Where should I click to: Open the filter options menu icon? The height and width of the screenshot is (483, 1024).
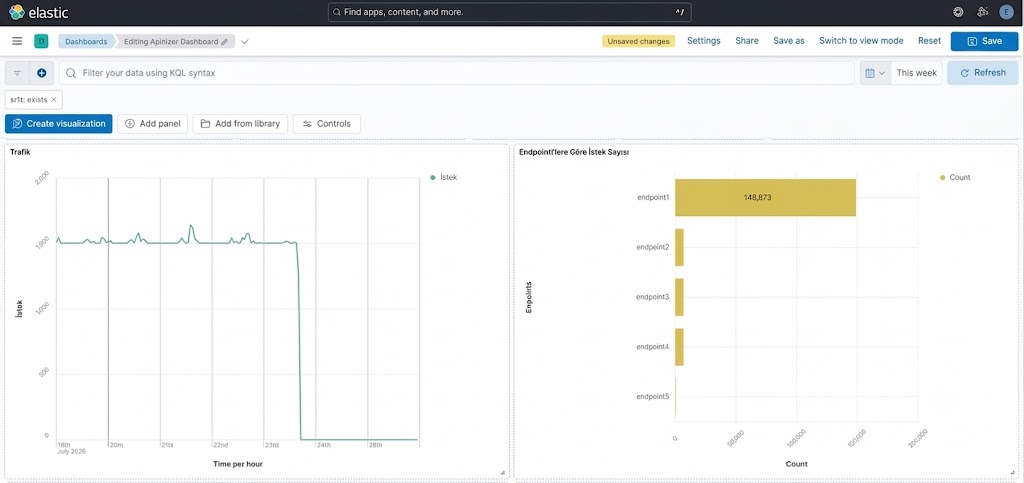17,73
